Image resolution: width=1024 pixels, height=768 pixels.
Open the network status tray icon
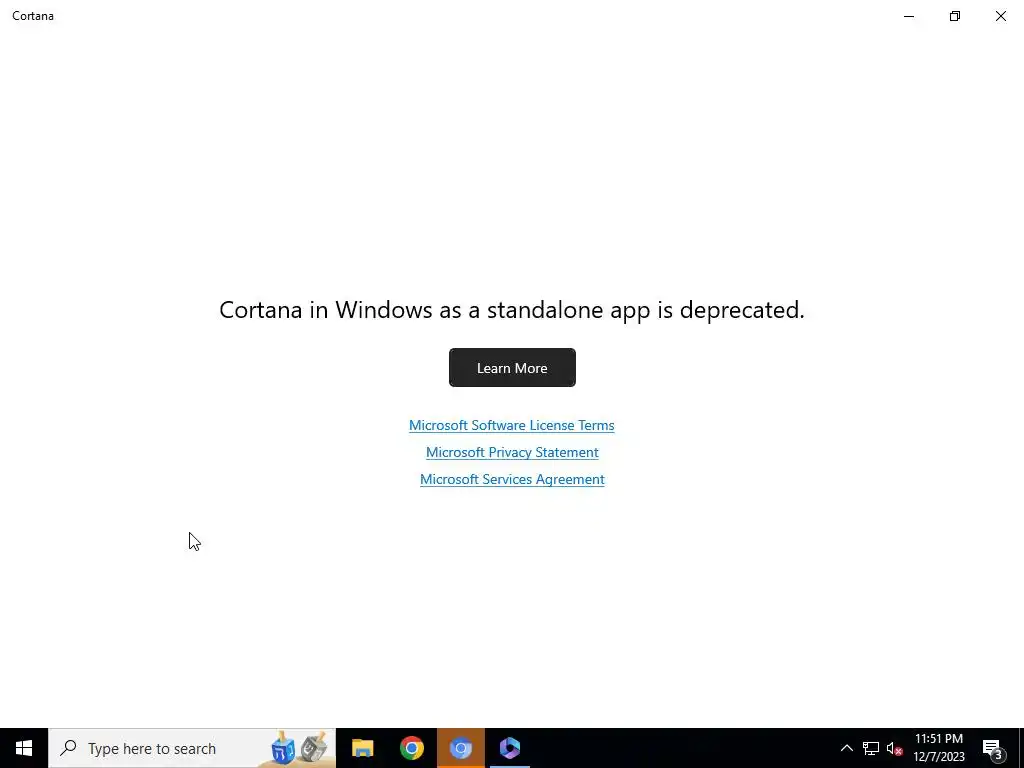point(871,748)
